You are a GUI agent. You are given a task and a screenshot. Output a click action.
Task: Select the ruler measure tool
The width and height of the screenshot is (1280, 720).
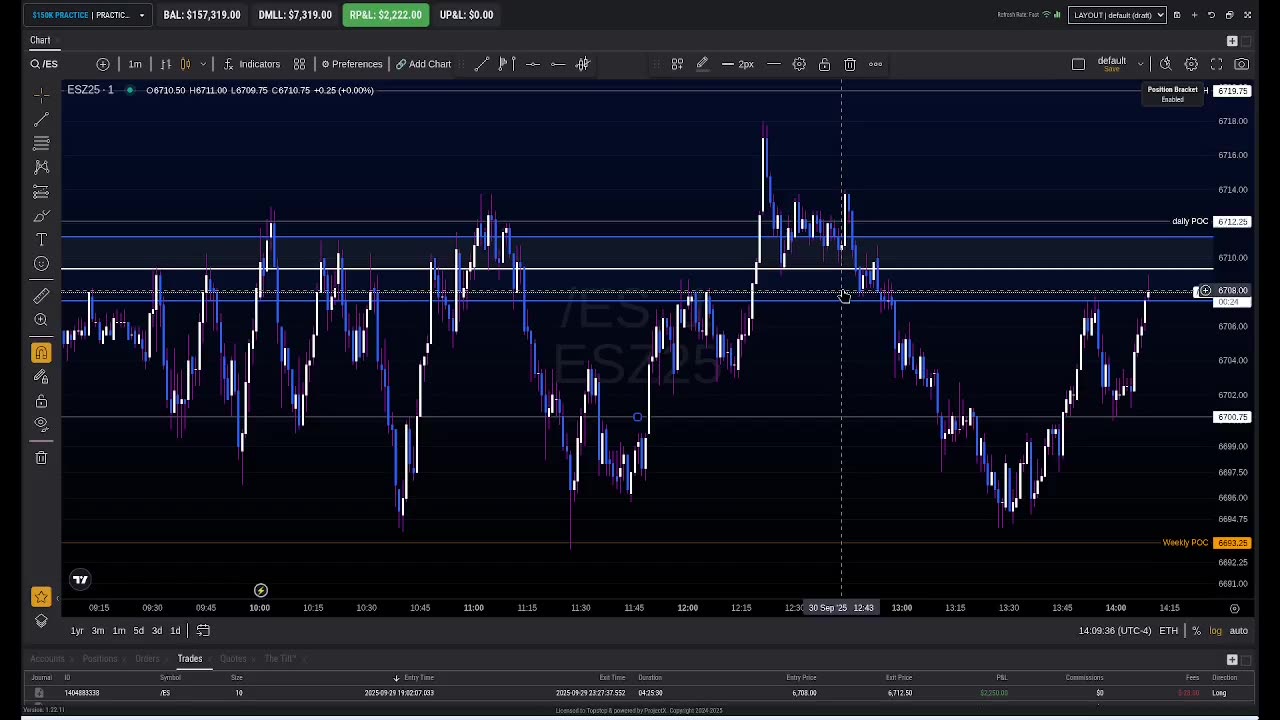[41, 296]
